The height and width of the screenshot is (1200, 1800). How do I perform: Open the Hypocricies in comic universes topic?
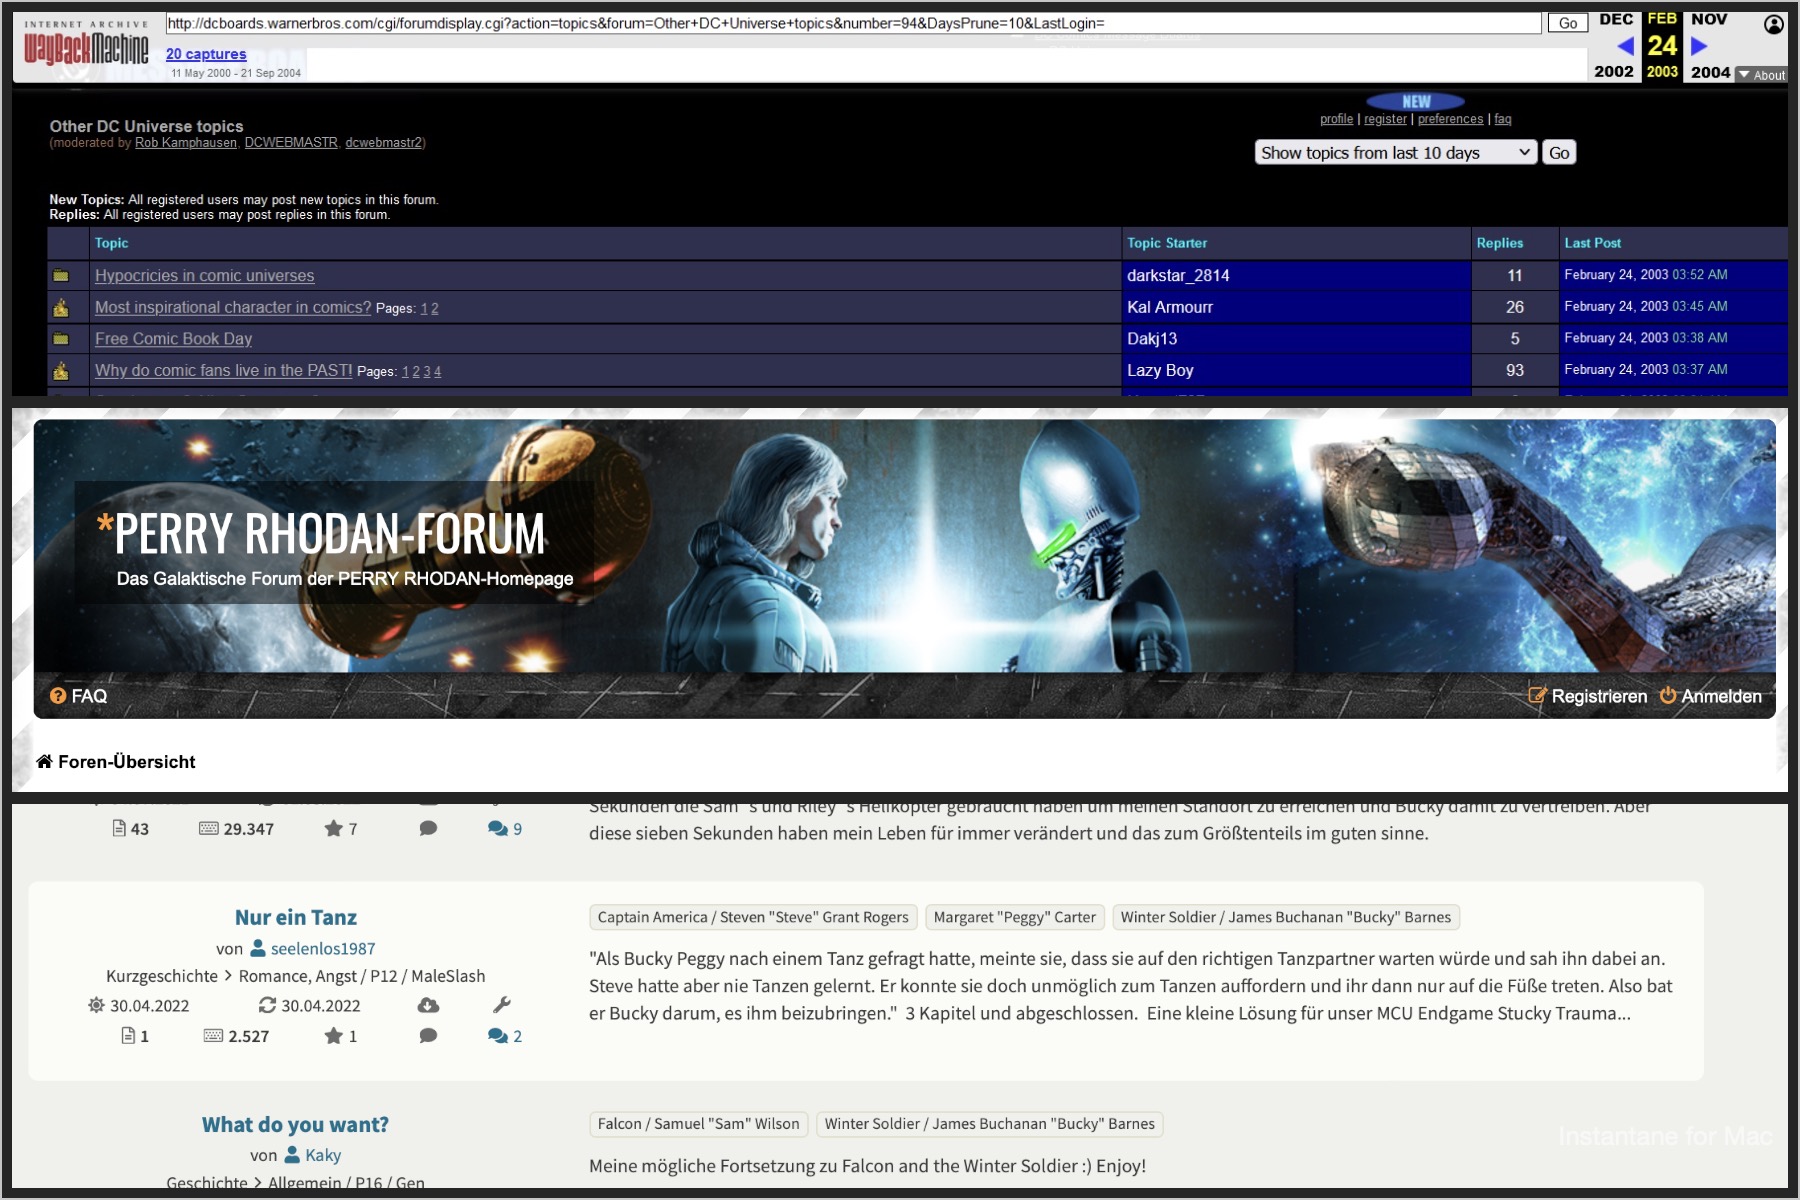204,276
